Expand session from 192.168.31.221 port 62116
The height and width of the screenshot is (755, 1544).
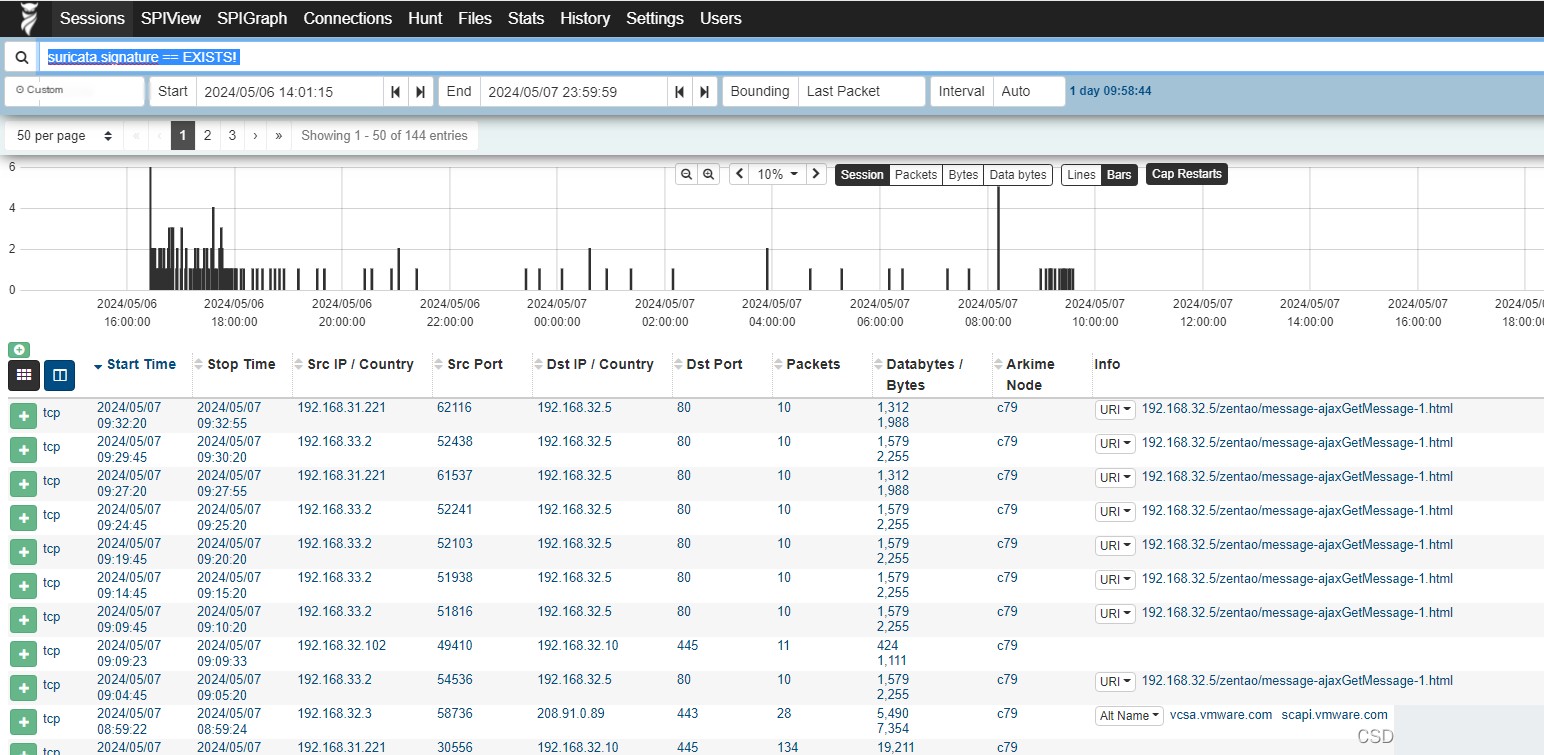coord(23,416)
